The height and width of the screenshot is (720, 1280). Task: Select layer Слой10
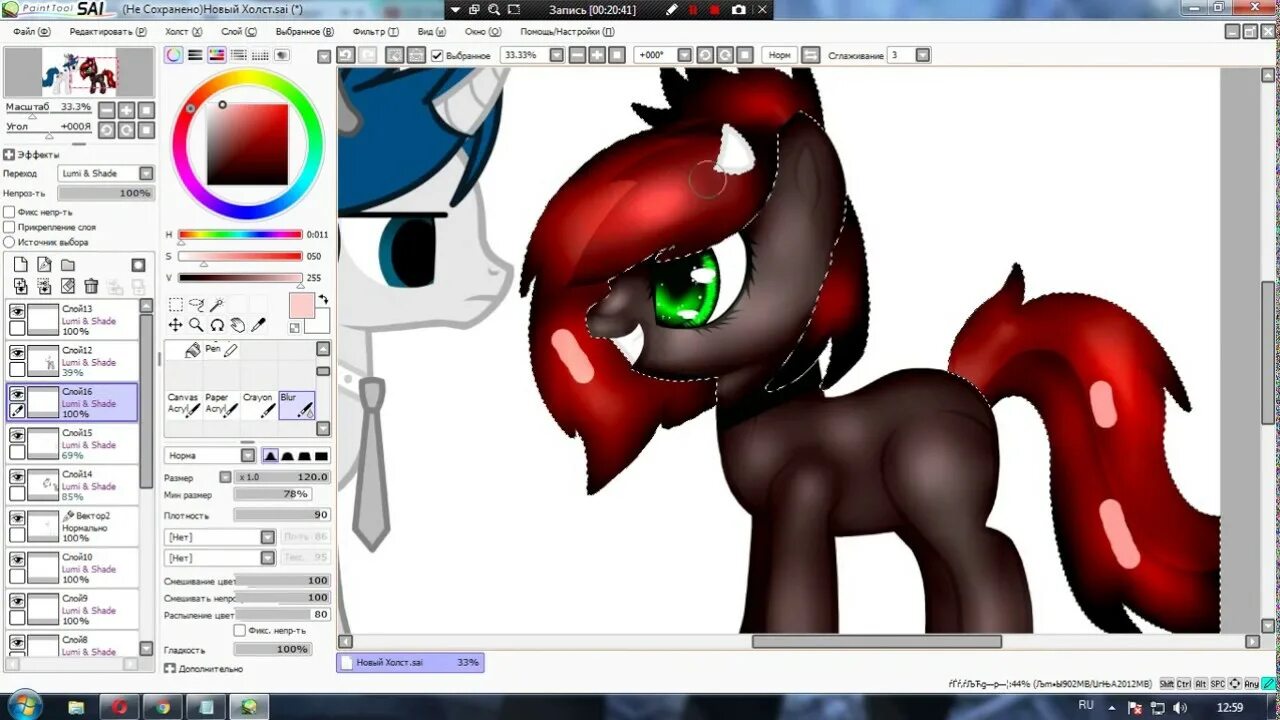pos(72,567)
